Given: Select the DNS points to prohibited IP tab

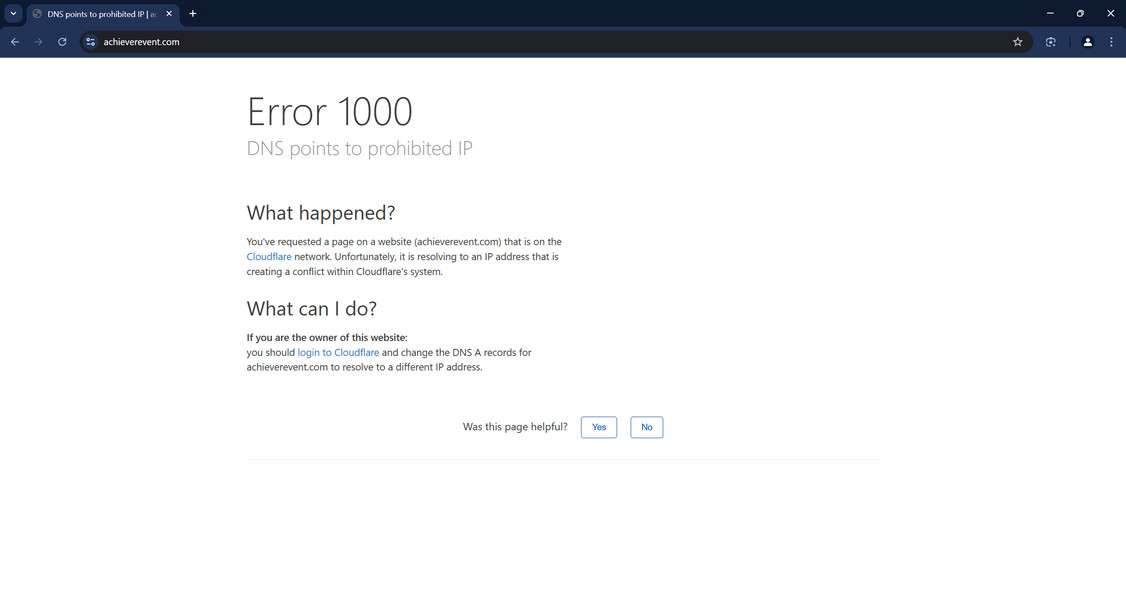Looking at the screenshot, I should pos(95,13).
